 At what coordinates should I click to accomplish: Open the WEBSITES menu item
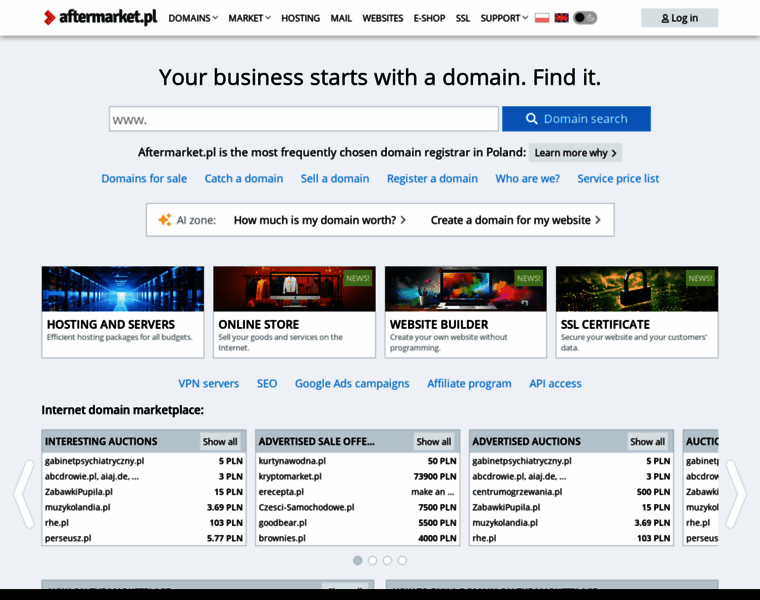click(382, 18)
